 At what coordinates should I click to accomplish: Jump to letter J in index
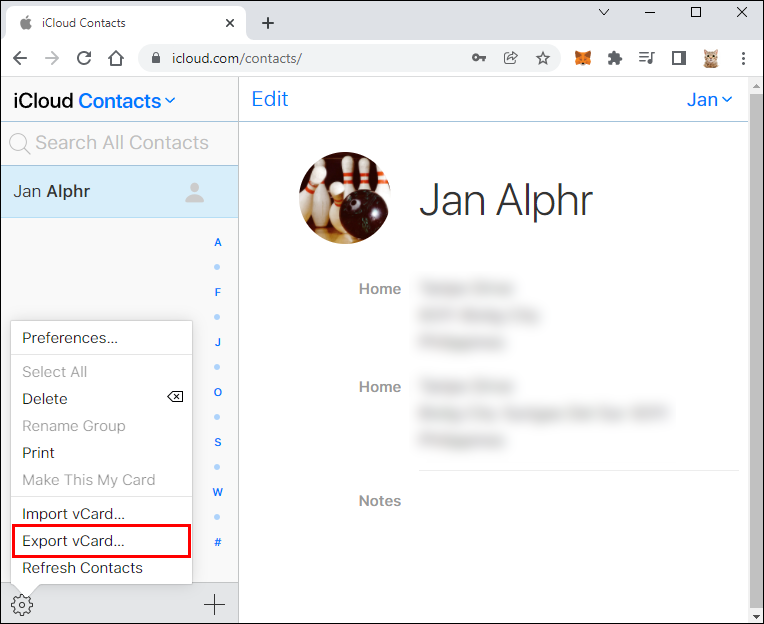pos(218,342)
